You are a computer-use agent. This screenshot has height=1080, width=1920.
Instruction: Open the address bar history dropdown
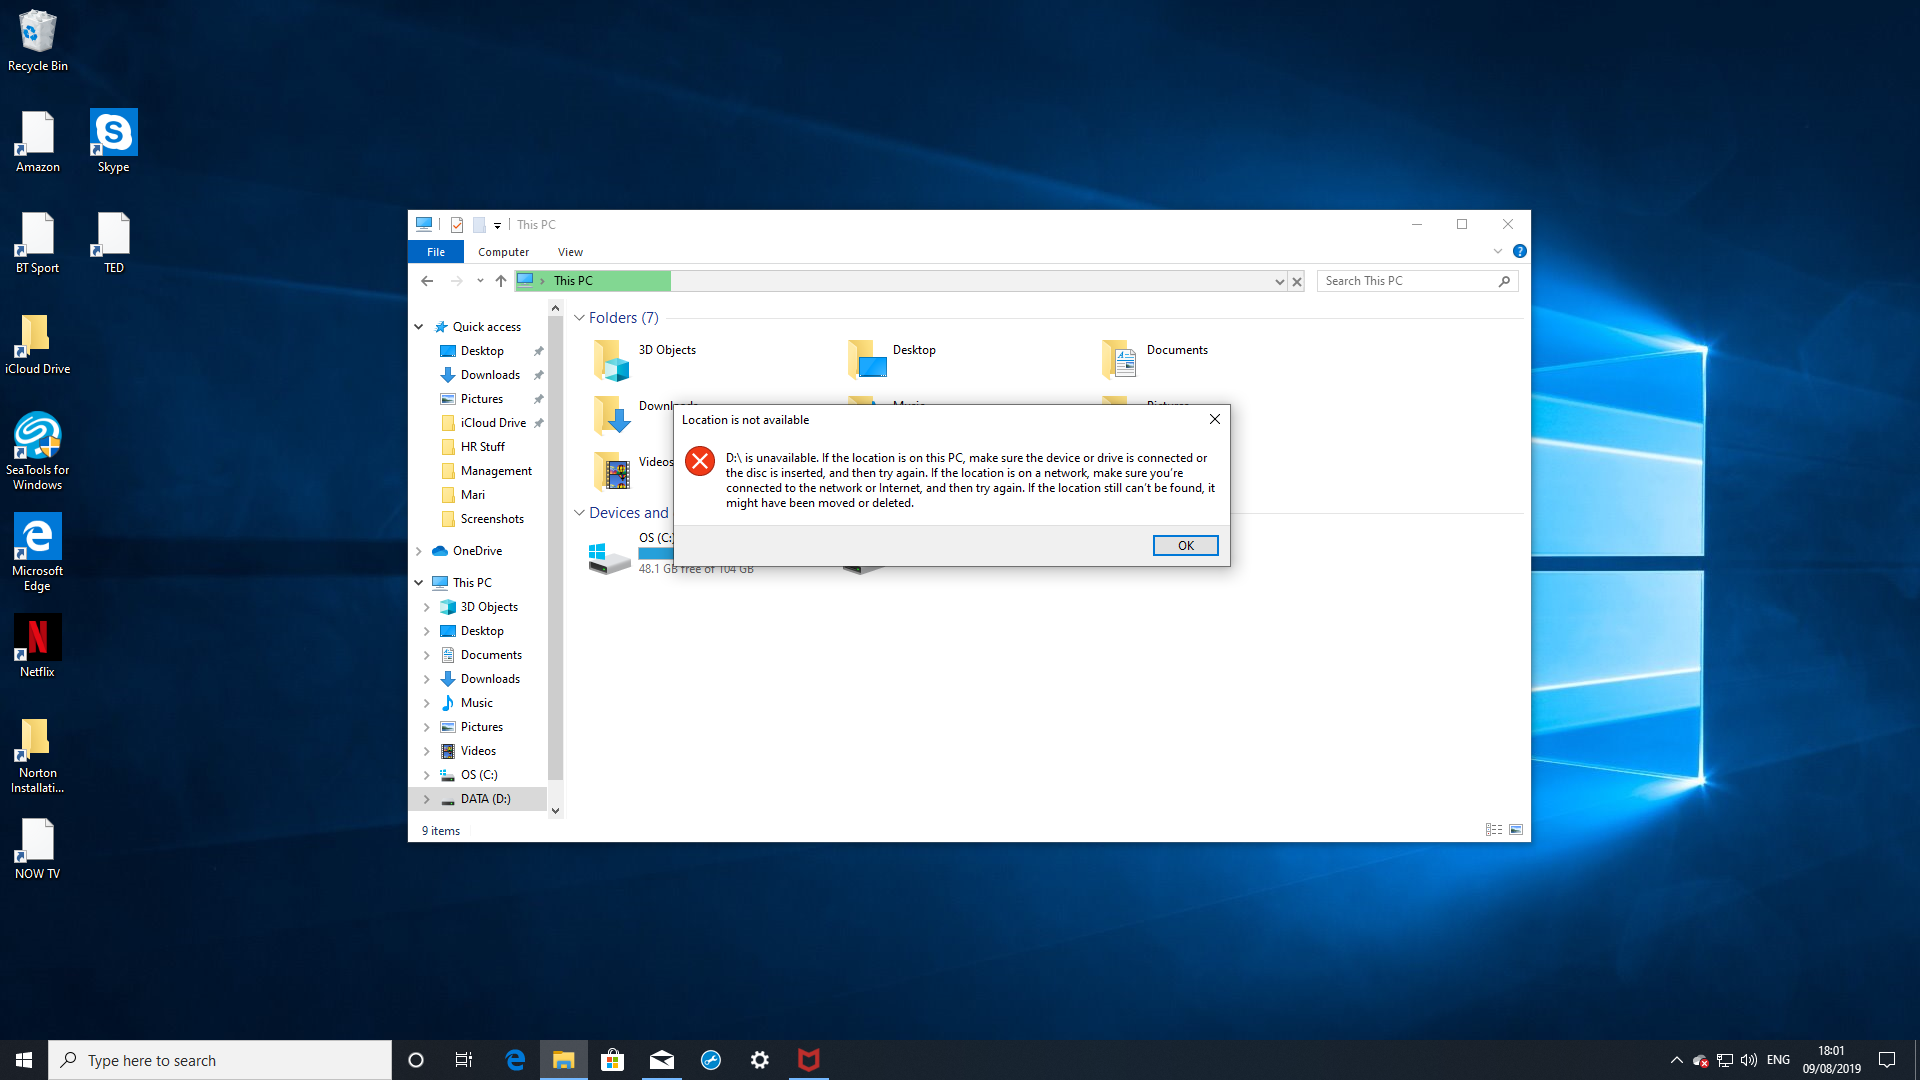(x=1279, y=282)
